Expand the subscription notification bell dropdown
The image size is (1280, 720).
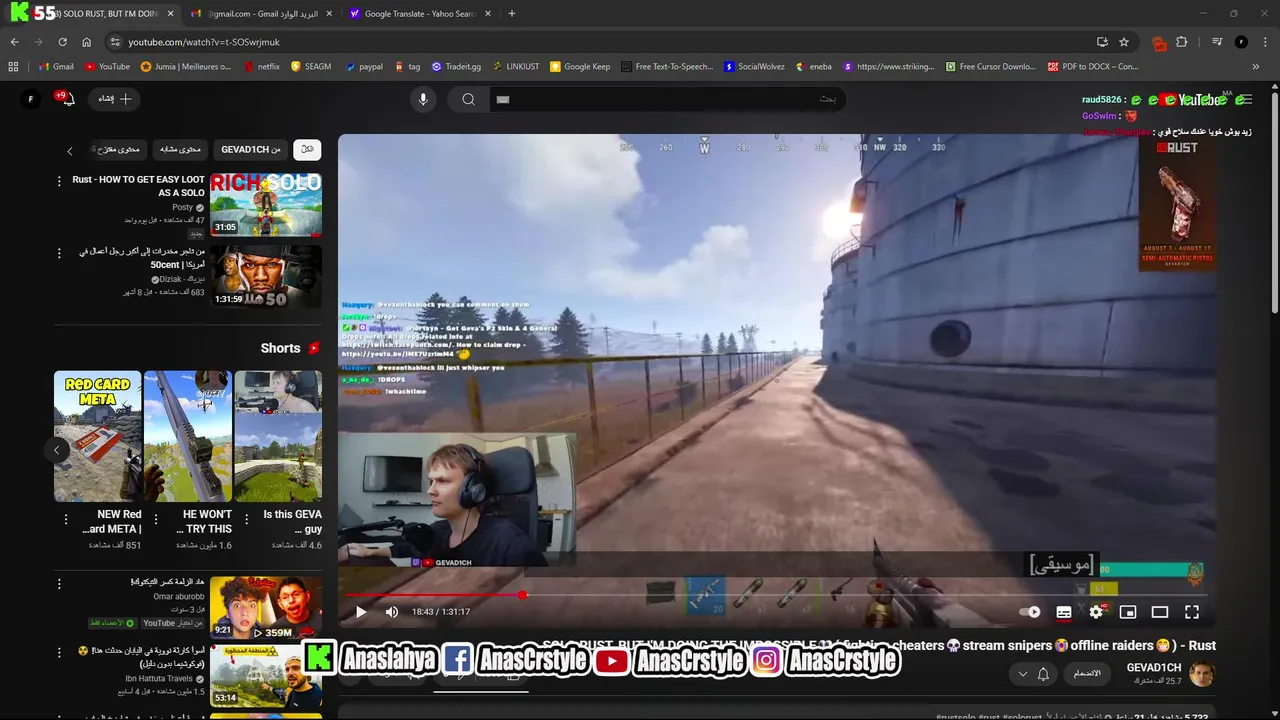tap(1033, 674)
